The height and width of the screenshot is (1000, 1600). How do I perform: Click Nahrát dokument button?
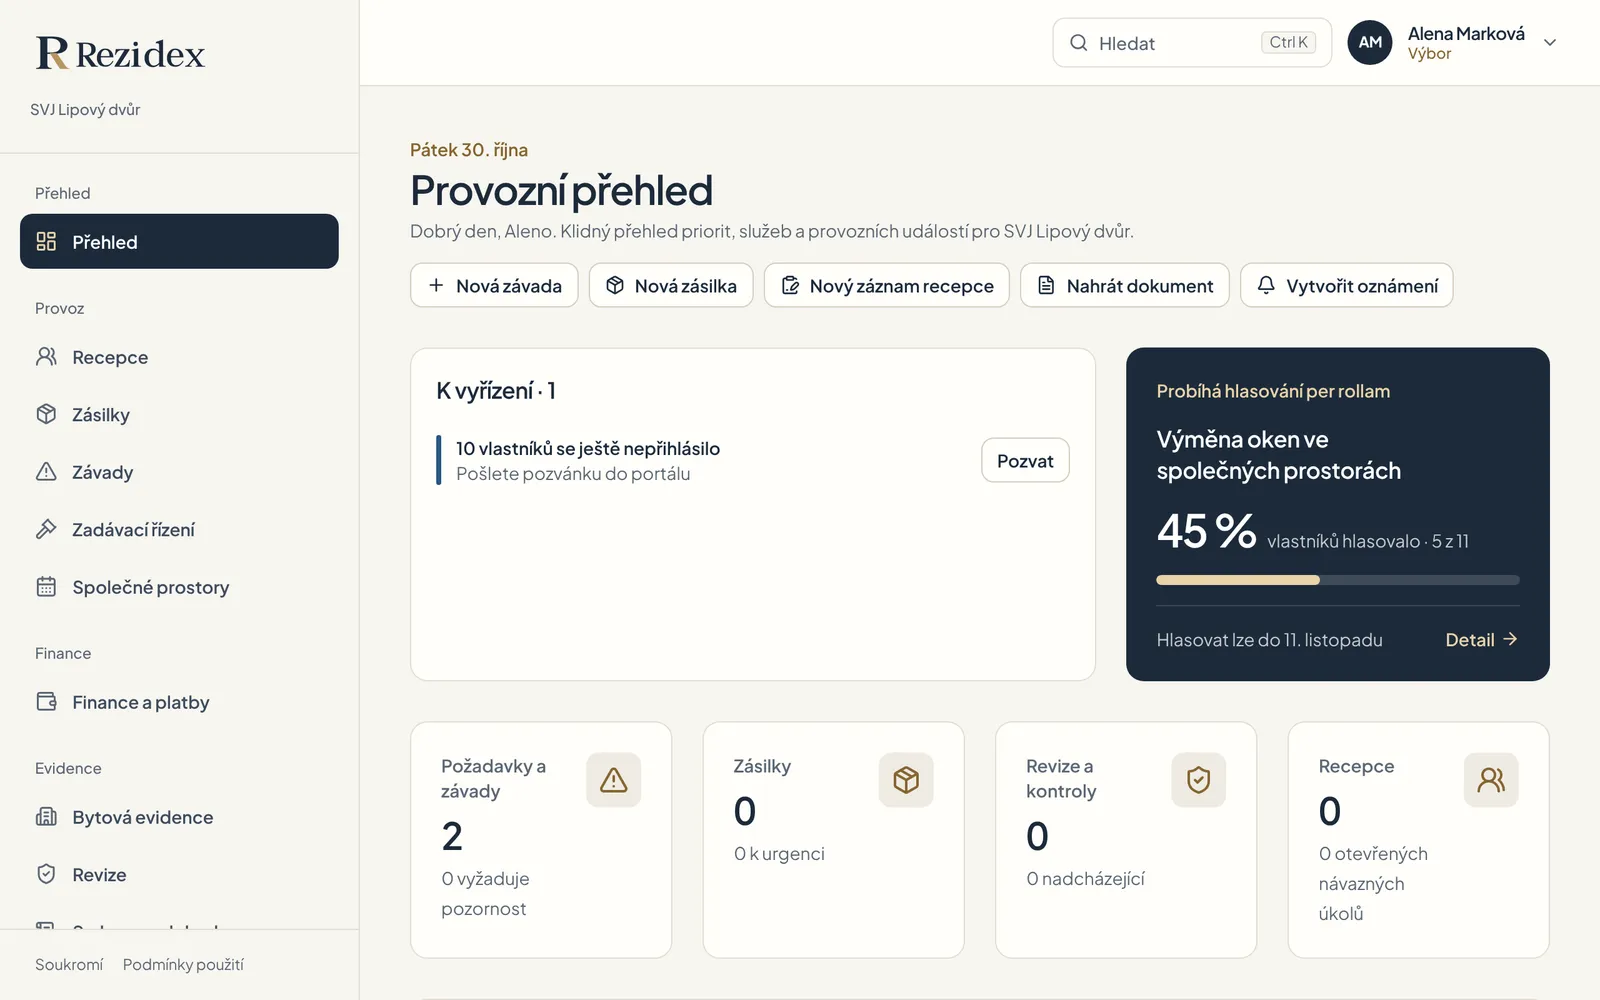[1125, 286]
